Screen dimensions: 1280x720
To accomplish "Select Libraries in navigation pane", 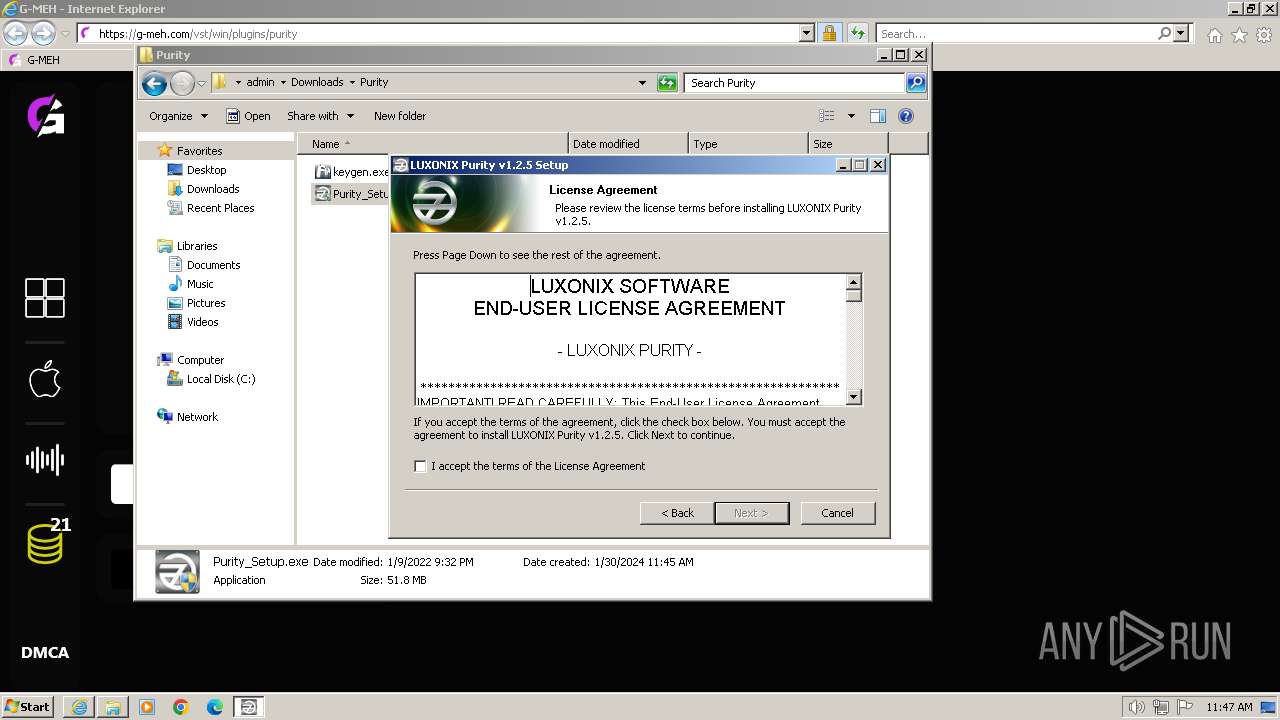I will pos(197,246).
